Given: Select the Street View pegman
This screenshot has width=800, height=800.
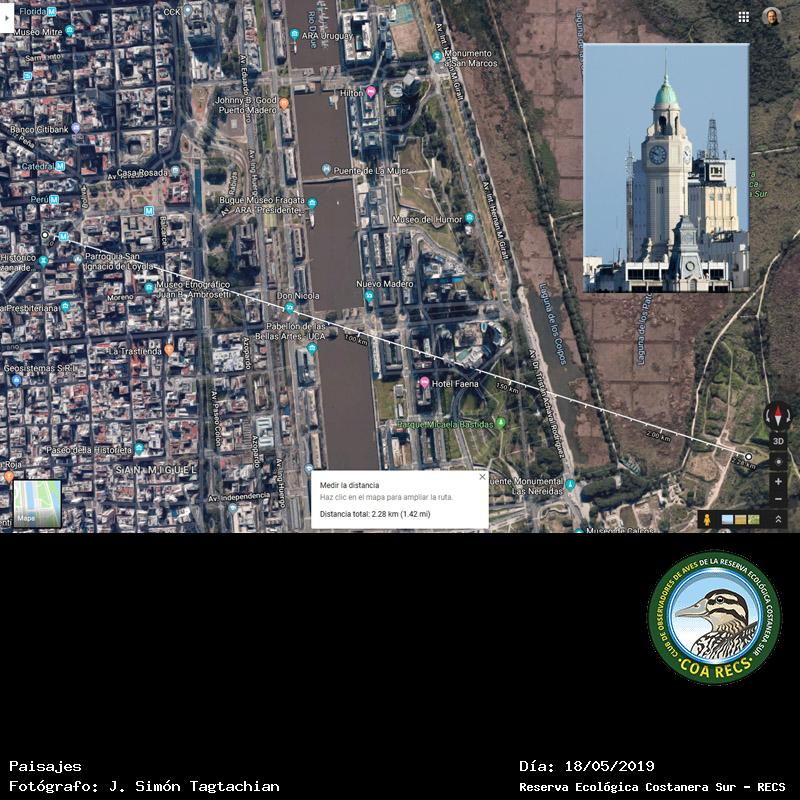Looking at the screenshot, I should (x=708, y=520).
